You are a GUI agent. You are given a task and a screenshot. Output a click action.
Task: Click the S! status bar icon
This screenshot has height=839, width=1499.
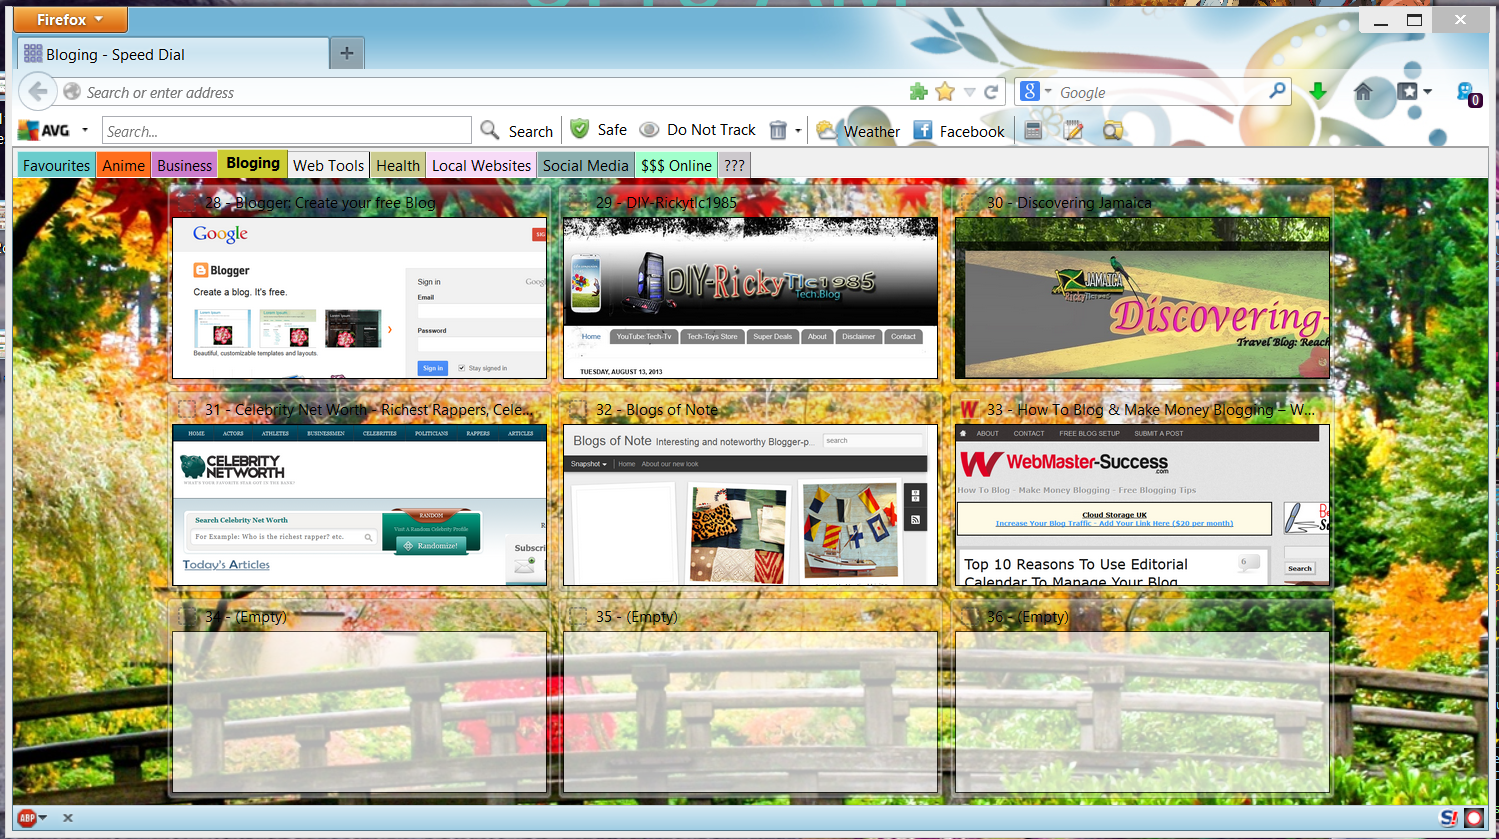pos(1448,818)
